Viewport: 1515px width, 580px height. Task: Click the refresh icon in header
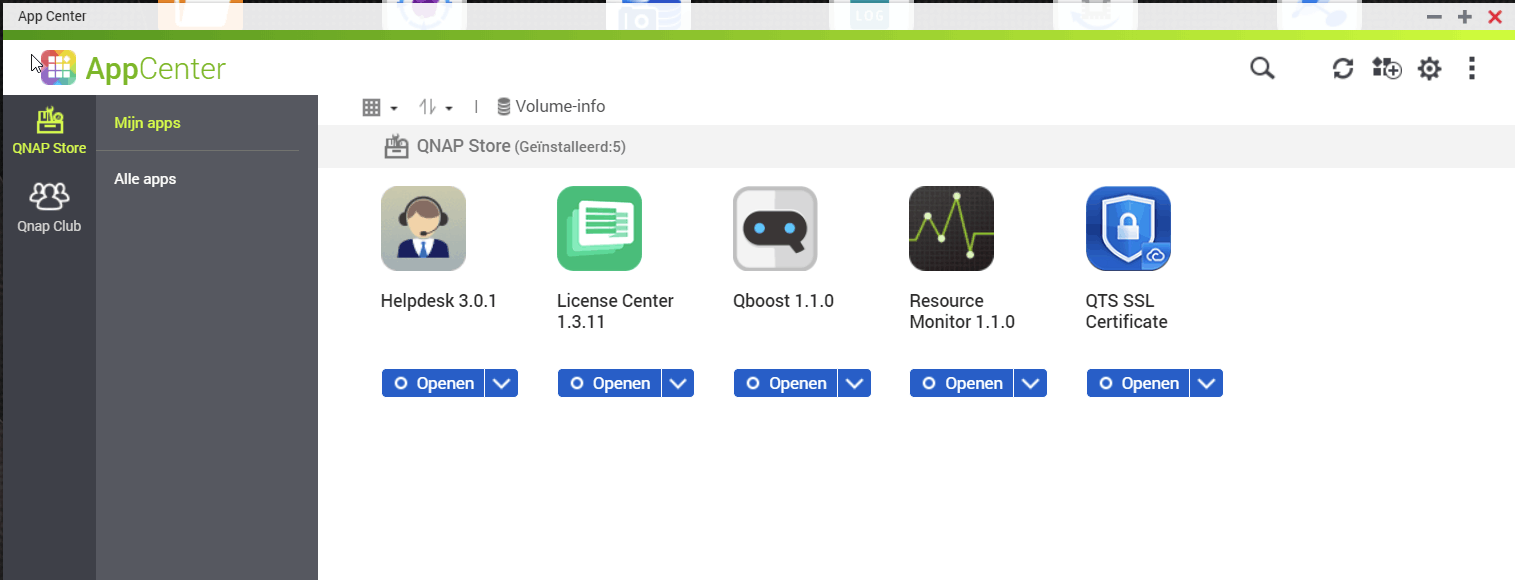(x=1343, y=68)
